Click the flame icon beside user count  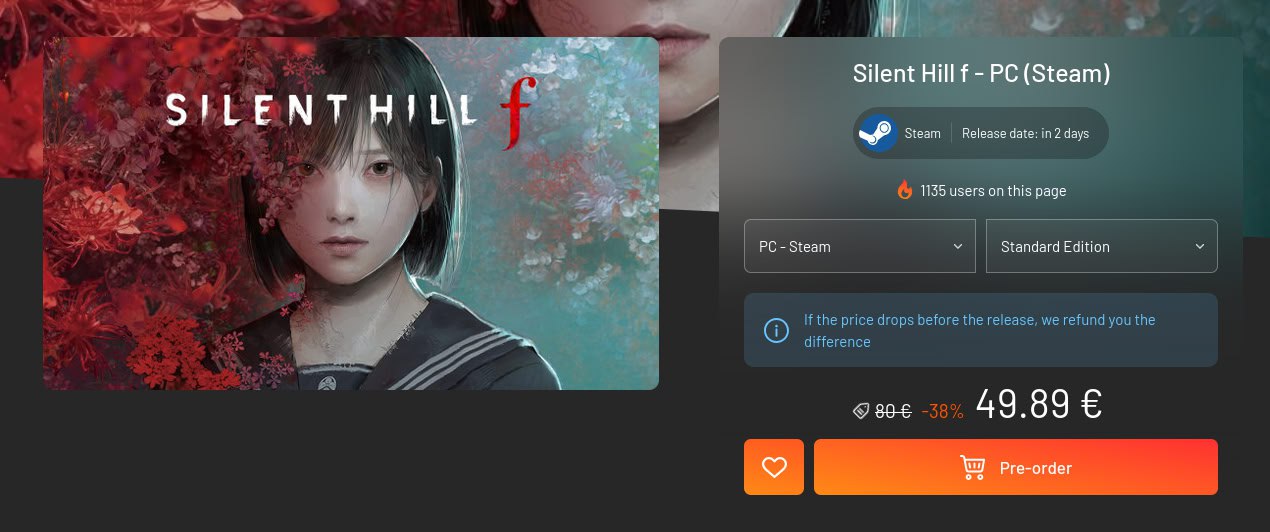(905, 190)
